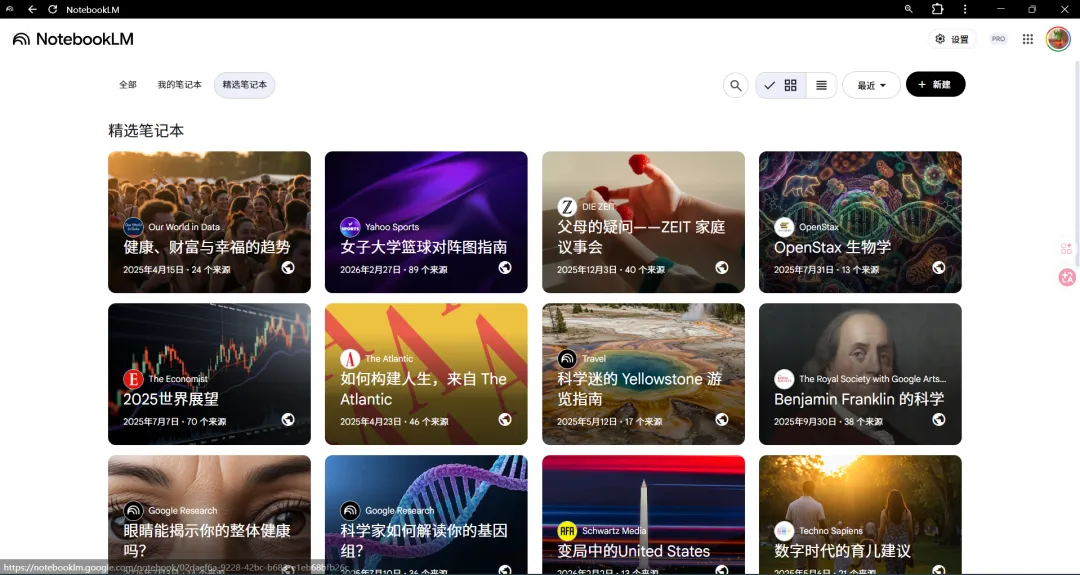The height and width of the screenshot is (575, 1080).
Task: Click the 2025年9月30日 · 38 个来源 text
Action: [829, 421]
